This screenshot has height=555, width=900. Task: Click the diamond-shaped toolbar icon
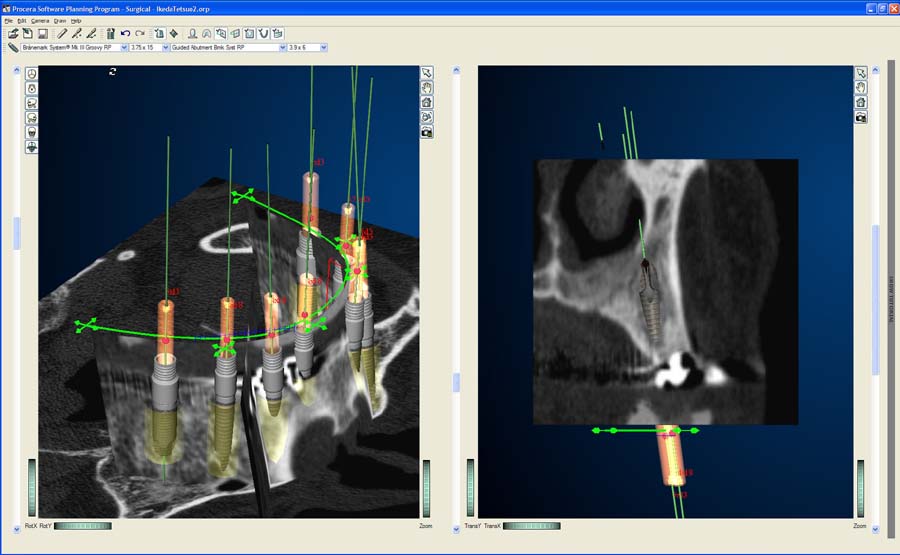click(x=173, y=34)
